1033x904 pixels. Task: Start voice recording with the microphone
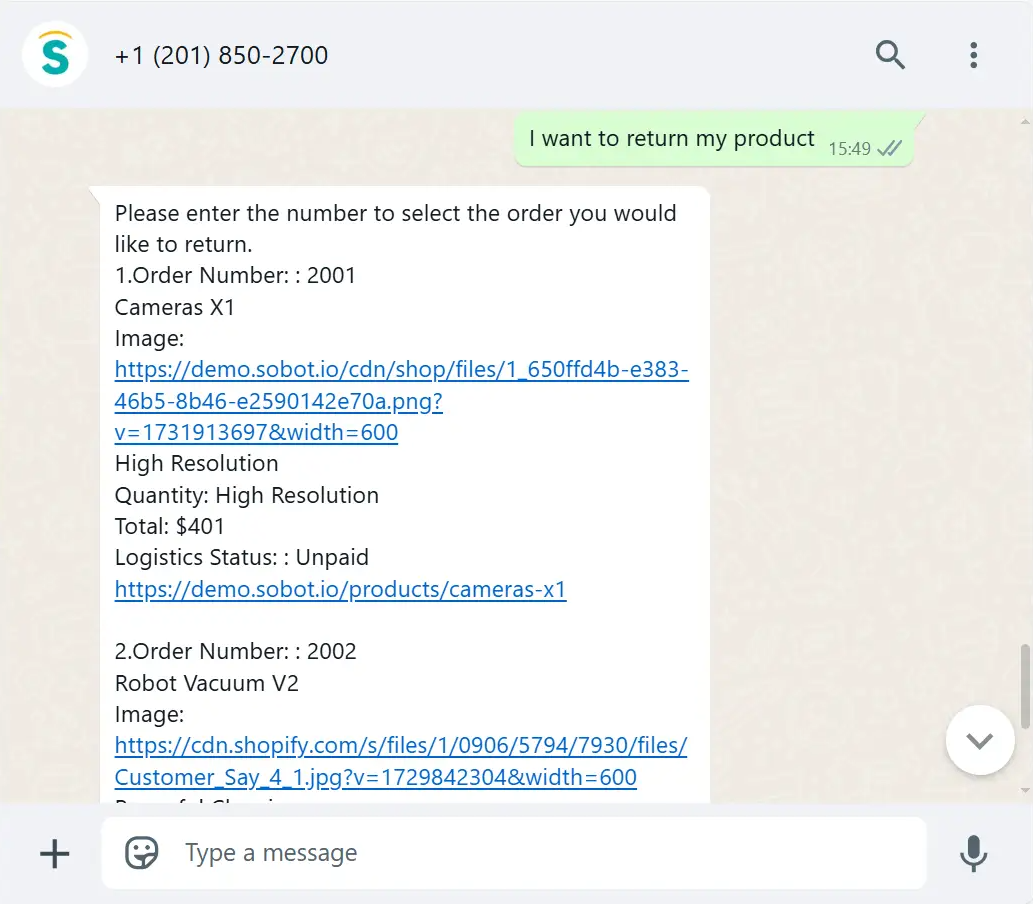pos(973,854)
